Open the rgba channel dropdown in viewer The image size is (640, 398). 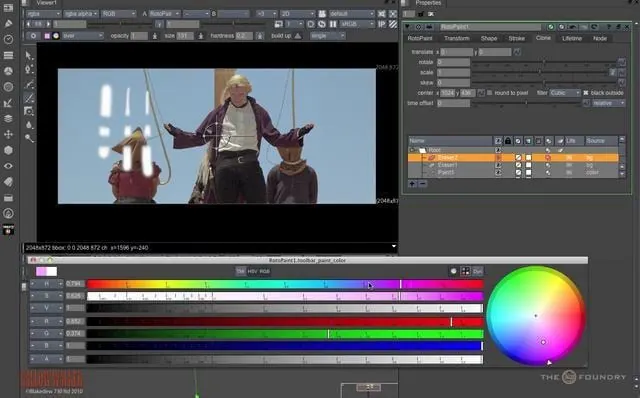click(43, 14)
